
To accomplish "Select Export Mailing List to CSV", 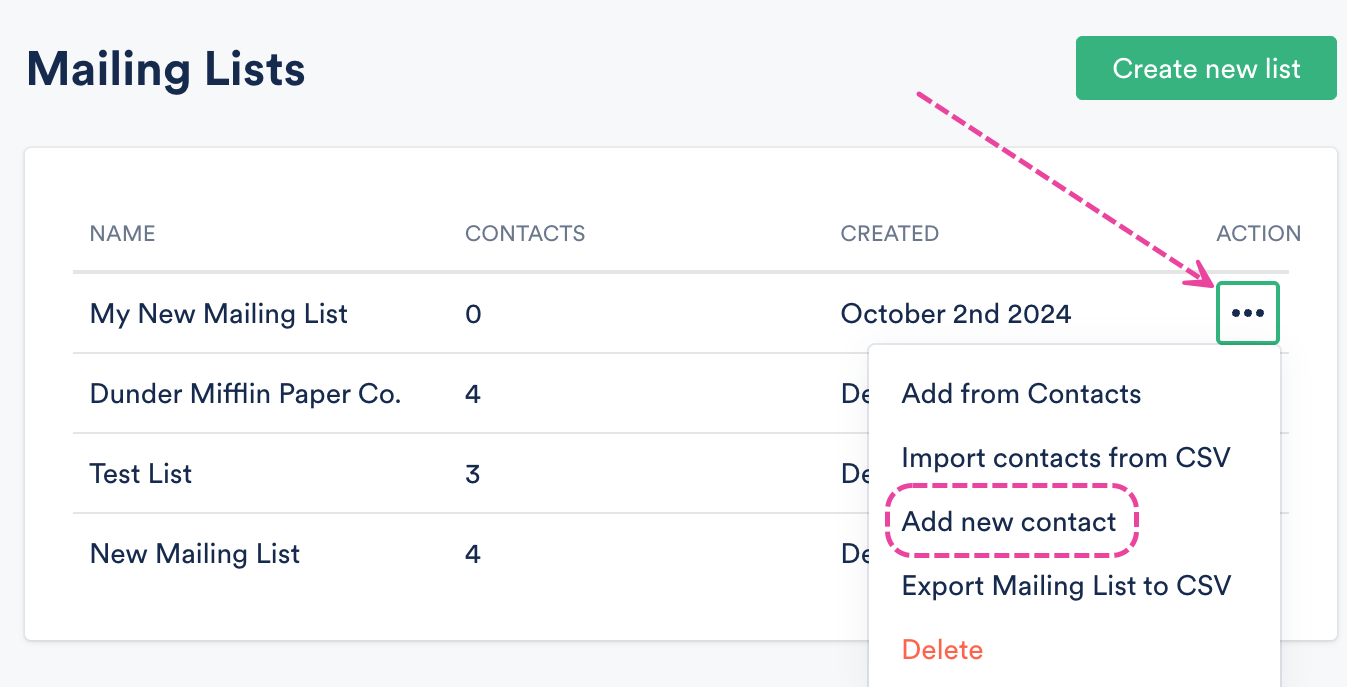I will (x=1065, y=586).
